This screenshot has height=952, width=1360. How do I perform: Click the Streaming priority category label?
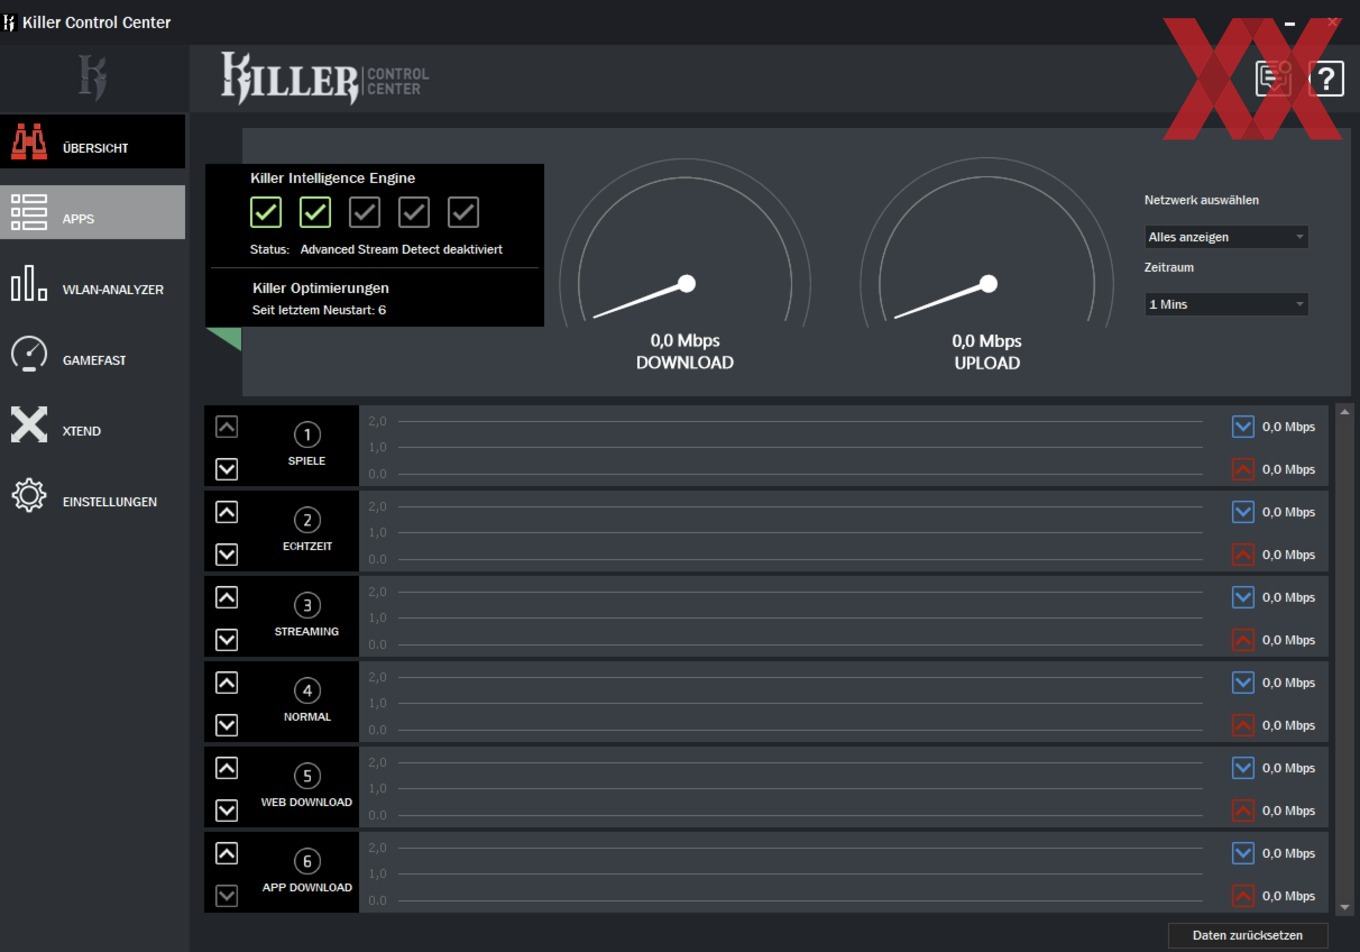click(x=307, y=631)
